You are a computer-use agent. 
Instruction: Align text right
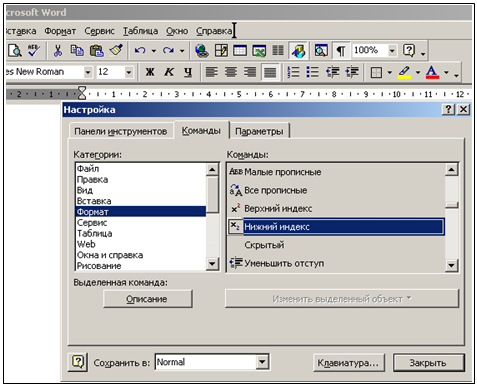click(x=250, y=72)
